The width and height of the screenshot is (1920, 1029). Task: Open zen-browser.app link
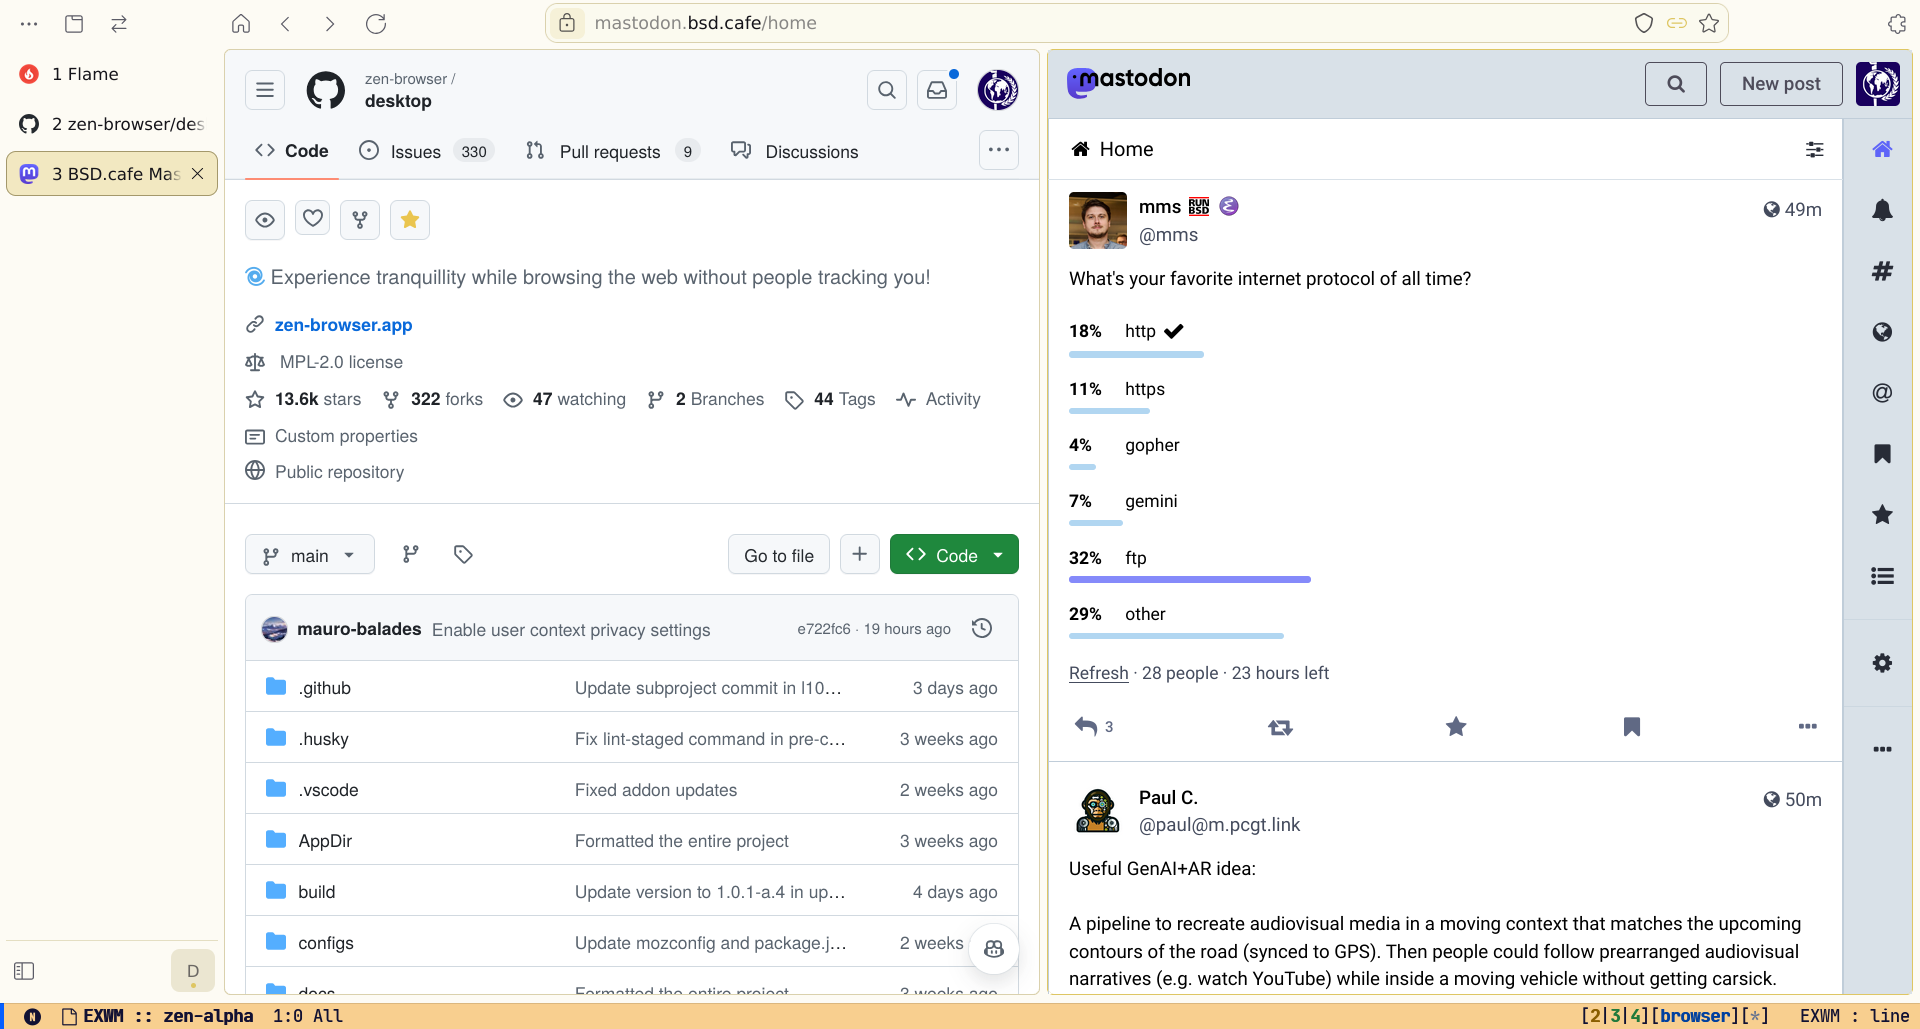[x=343, y=325]
